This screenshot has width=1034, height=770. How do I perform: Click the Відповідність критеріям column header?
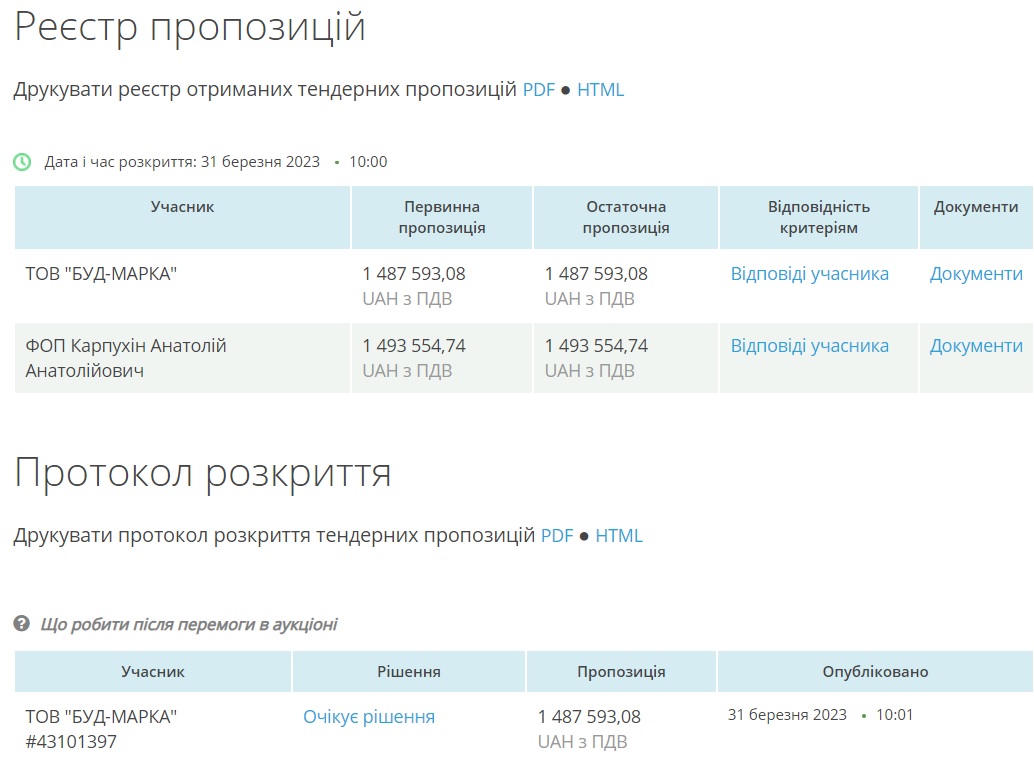click(x=819, y=217)
